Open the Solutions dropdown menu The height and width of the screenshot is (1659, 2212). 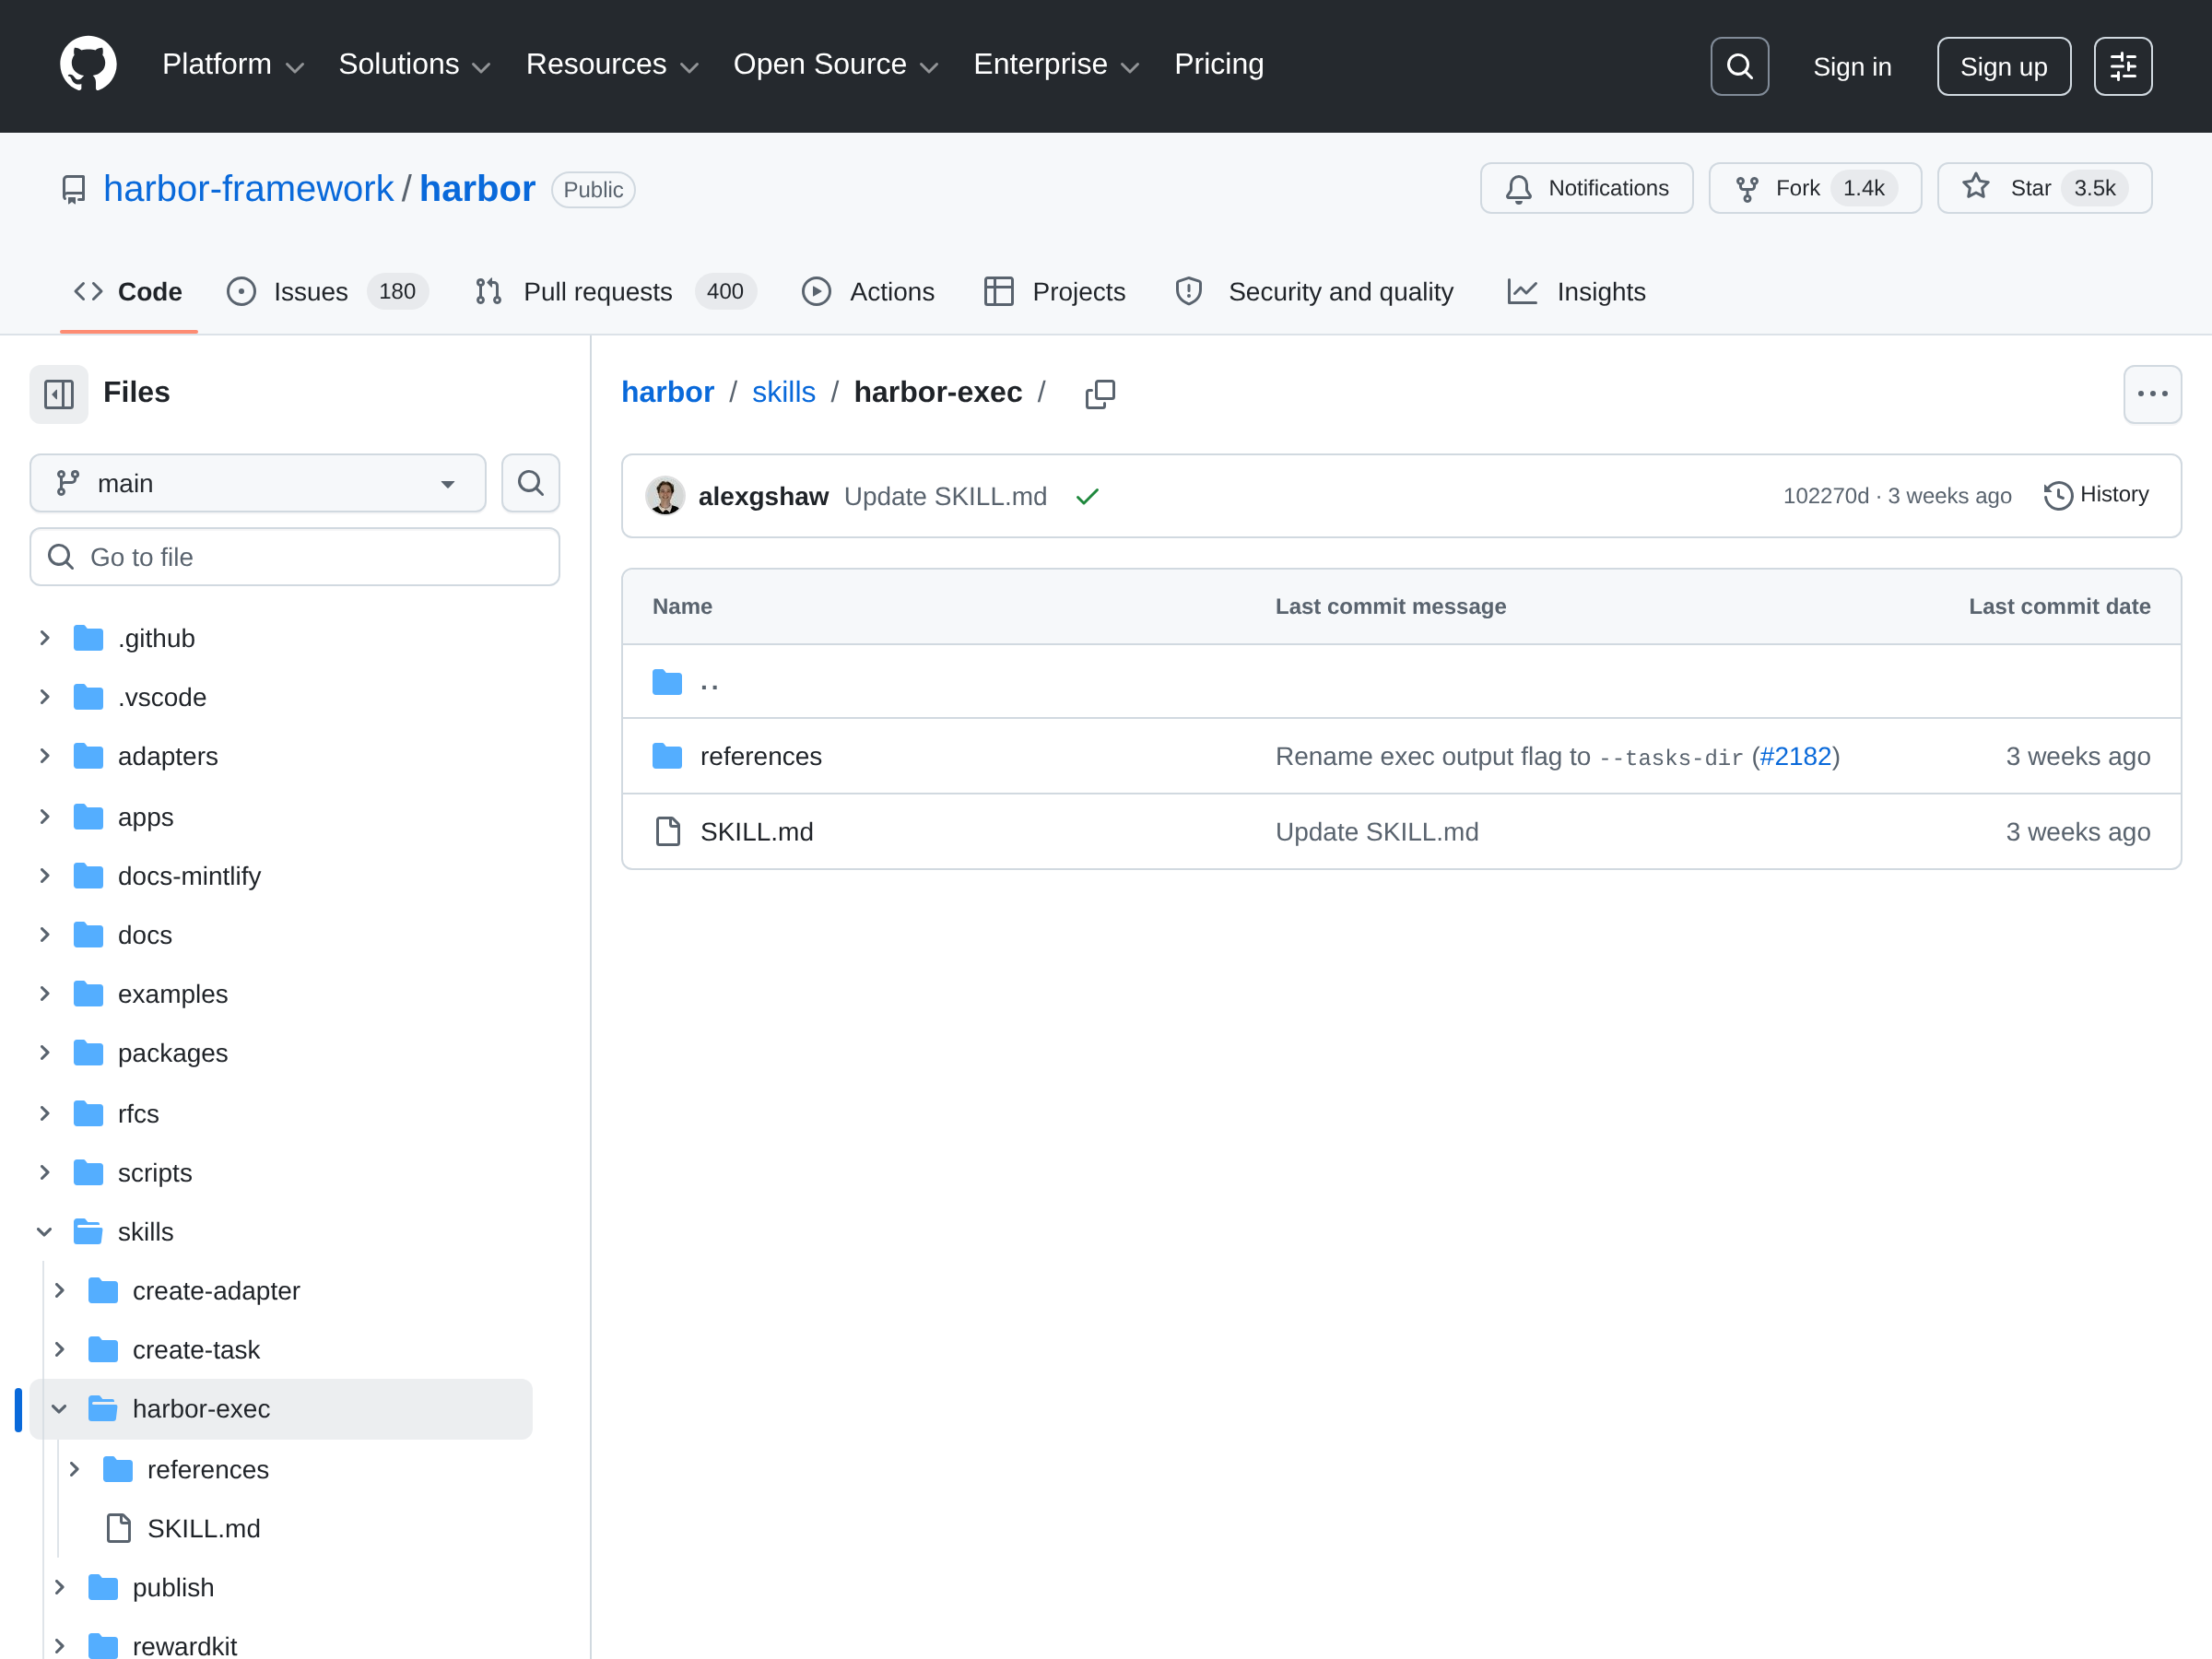click(x=415, y=65)
